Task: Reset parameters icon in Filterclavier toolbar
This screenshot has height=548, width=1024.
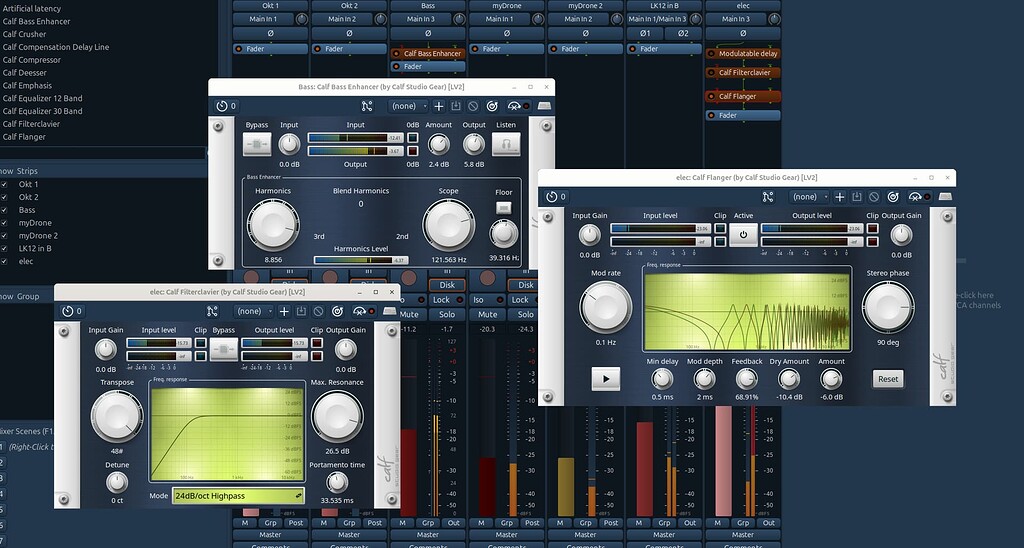Action: 337,312
